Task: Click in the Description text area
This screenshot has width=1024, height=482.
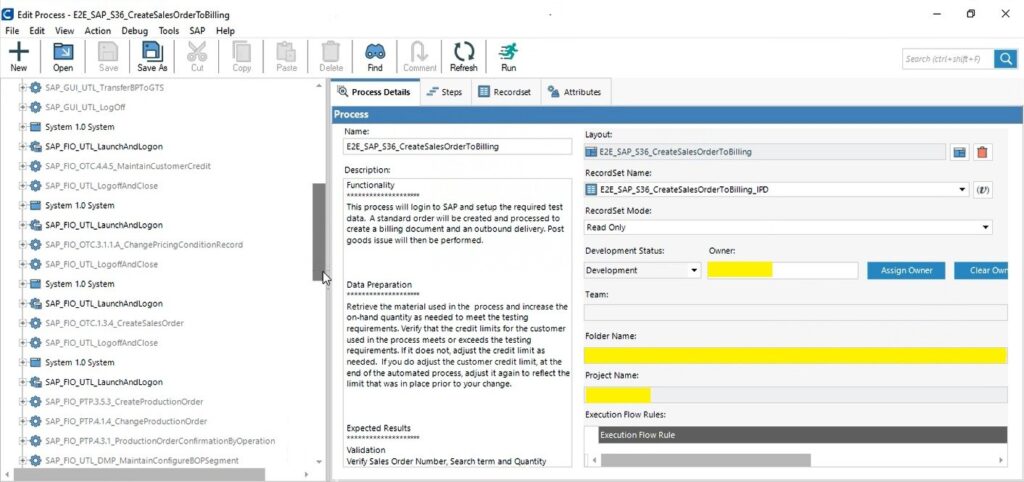Action: [x=458, y=323]
